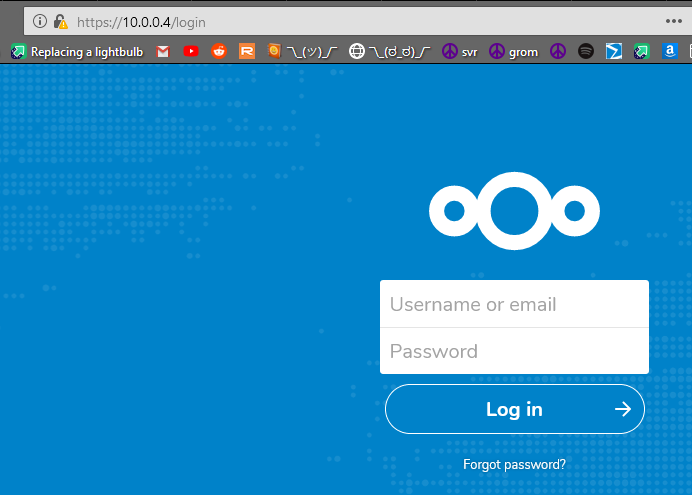The height and width of the screenshot is (495, 692).
Task: Open the YouTube bookmark icon
Action: click(191, 52)
